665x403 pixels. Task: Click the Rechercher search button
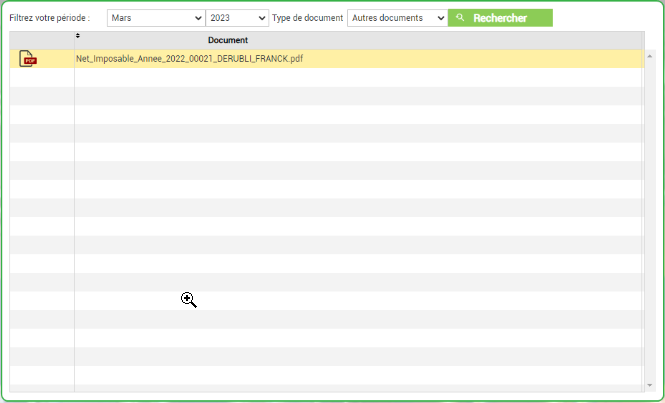pyautogui.click(x=500, y=18)
